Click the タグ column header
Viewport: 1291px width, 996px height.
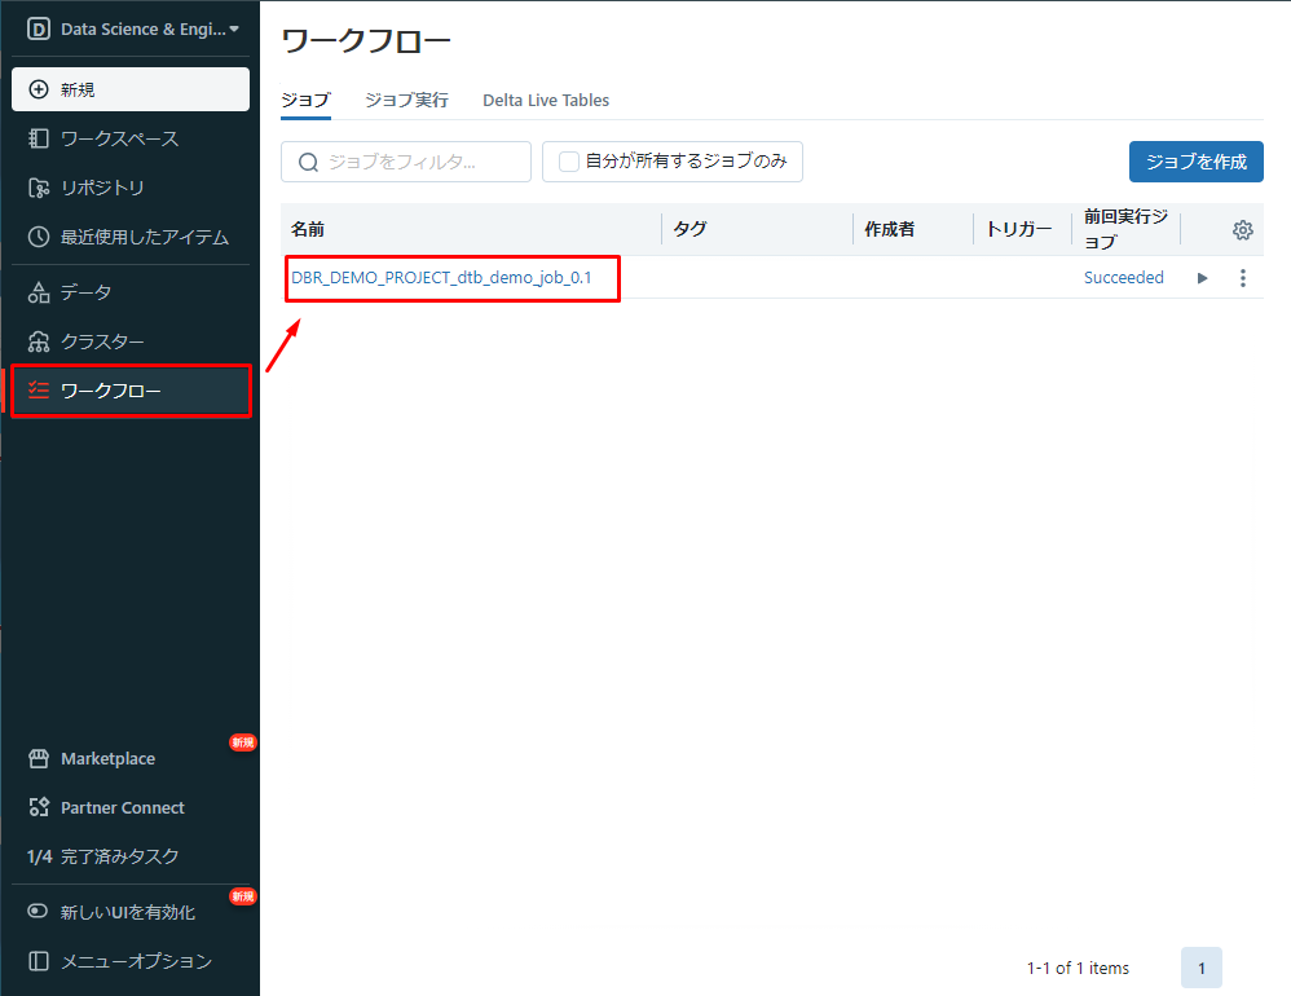click(690, 230)
